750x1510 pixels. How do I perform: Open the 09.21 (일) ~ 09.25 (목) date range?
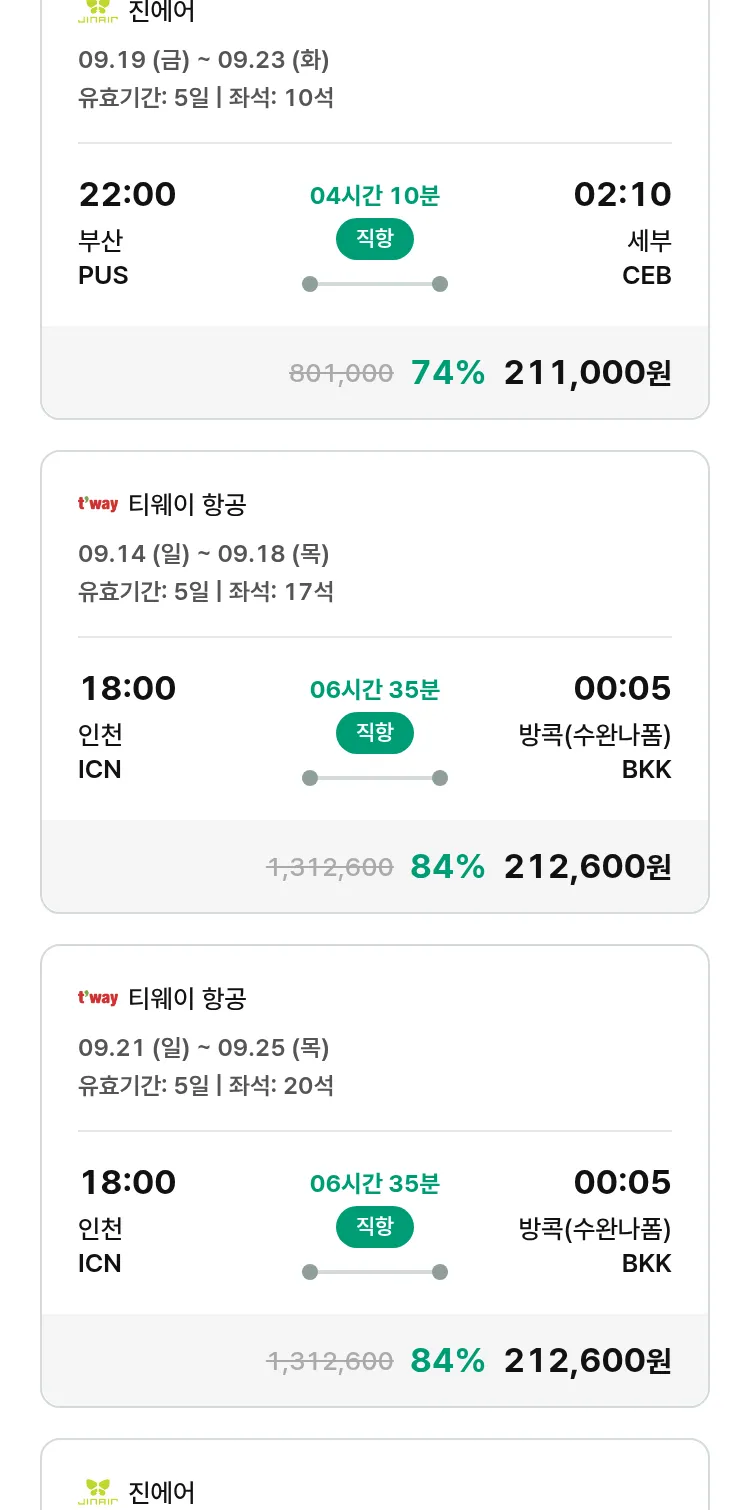[x=204, y=1048]
